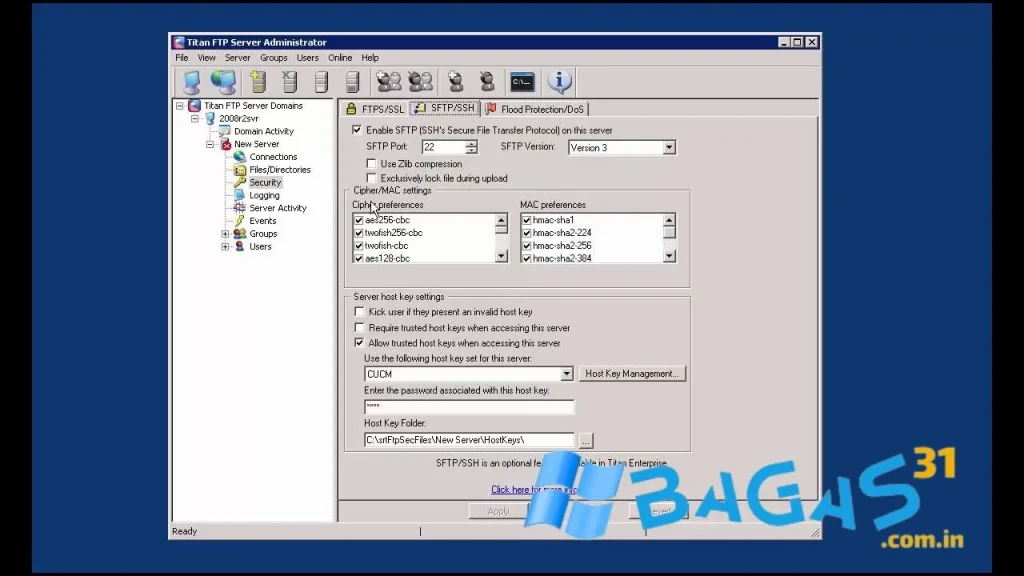Screen dimensions: 1024x576
Task: Click the blue info bubble toolbar icon
Action: (560, 82)
